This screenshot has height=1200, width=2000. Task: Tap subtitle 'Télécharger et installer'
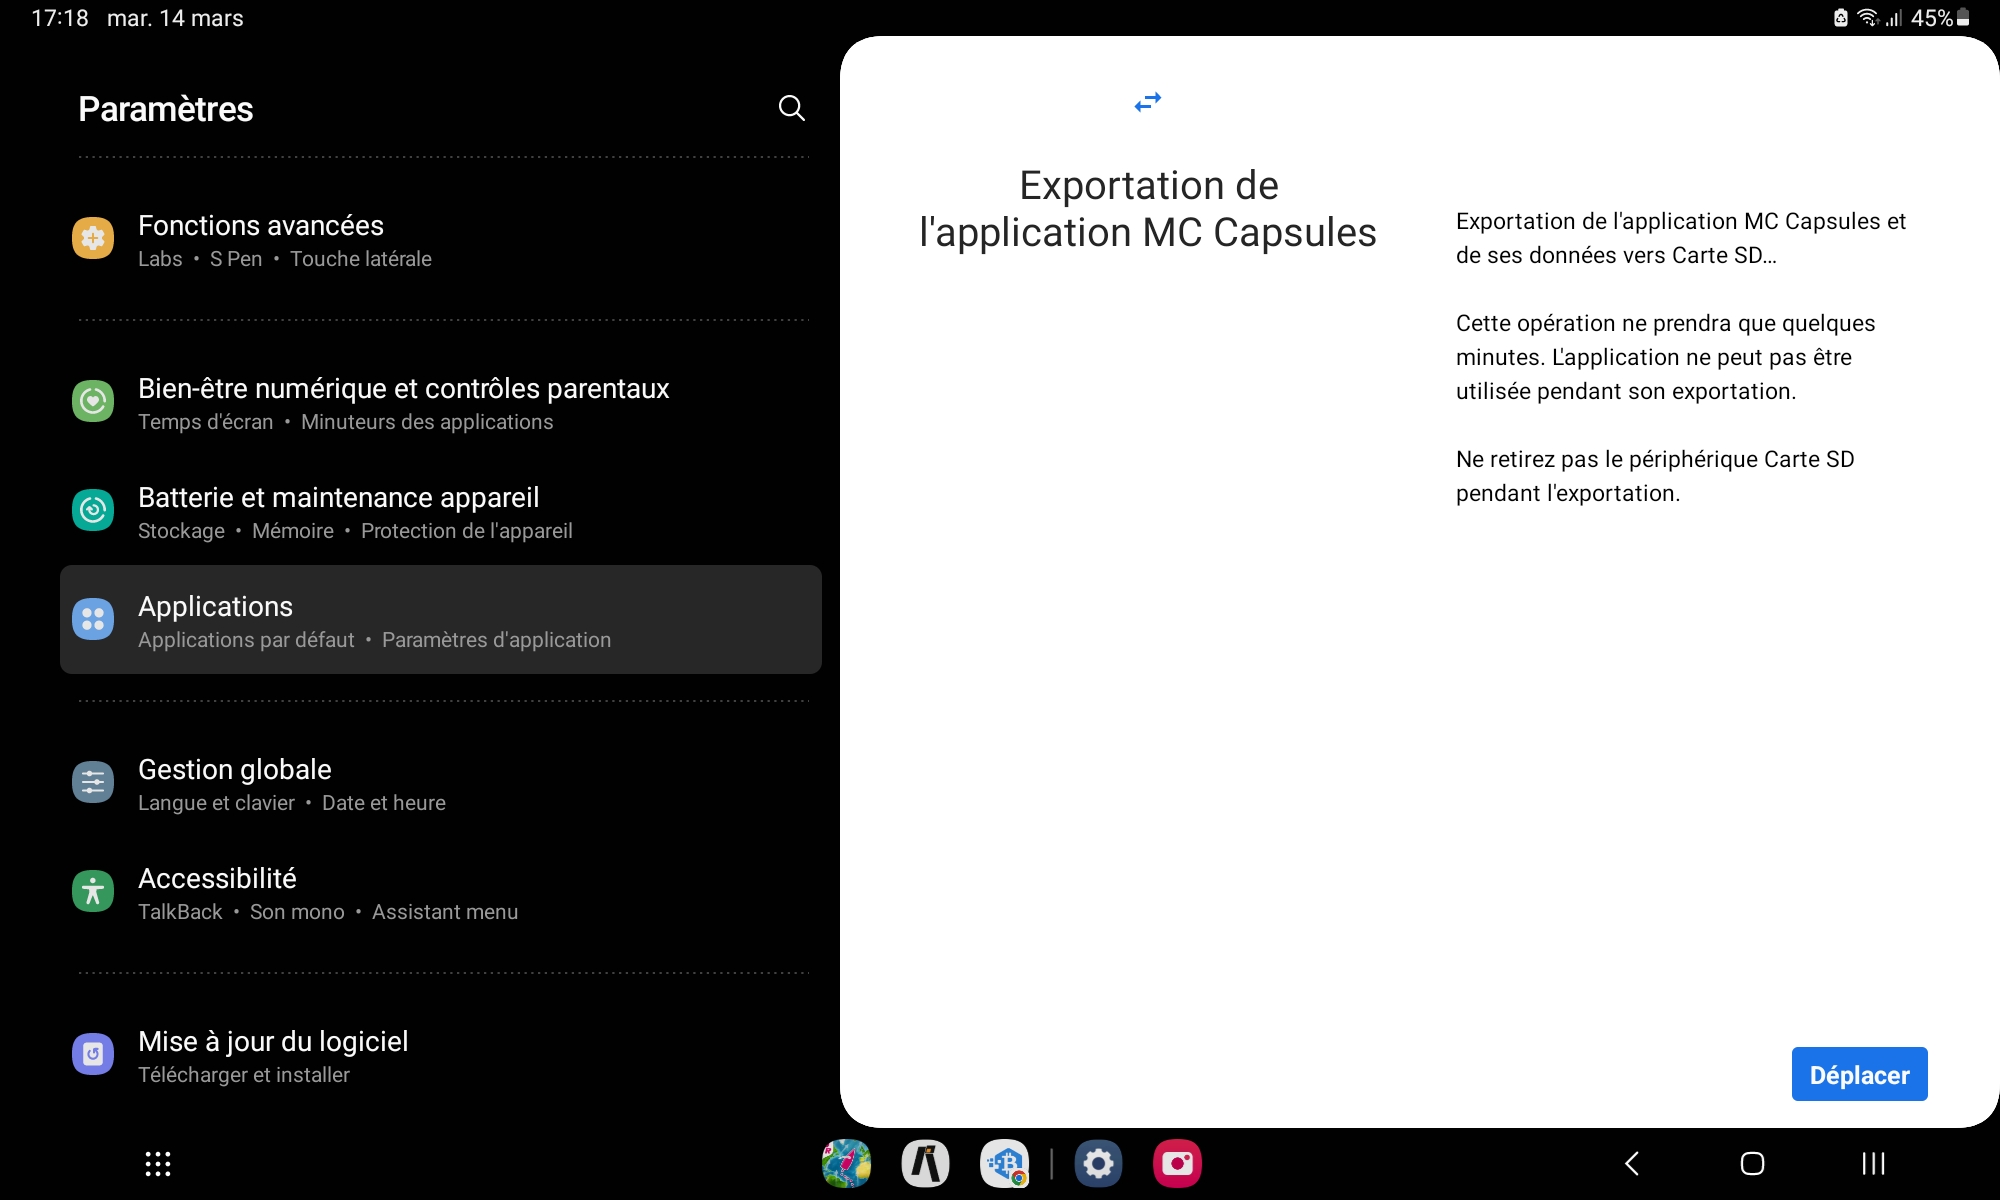coord(244,1075)
